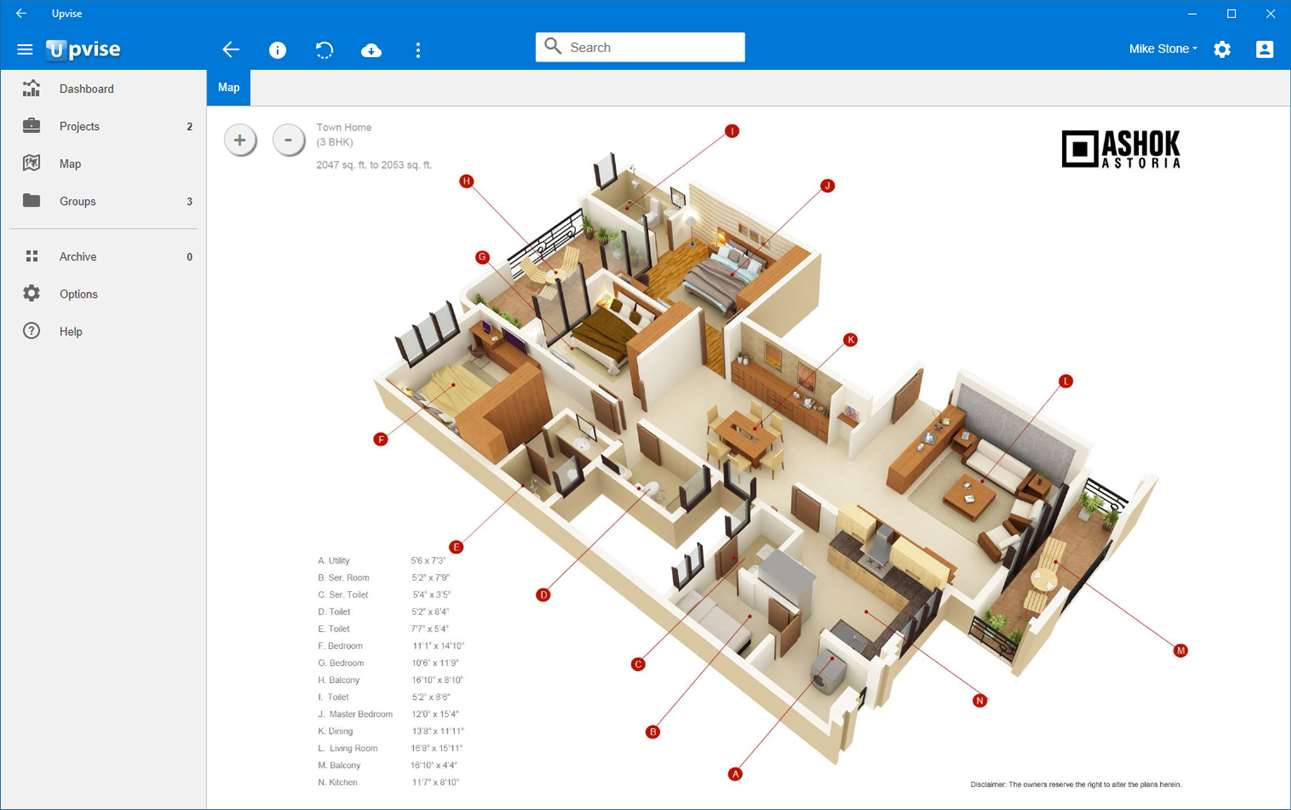This screenshot has height=810, width=1291.
Task: Open Projects in the sidebar
Action: click(x=104, y=126)
